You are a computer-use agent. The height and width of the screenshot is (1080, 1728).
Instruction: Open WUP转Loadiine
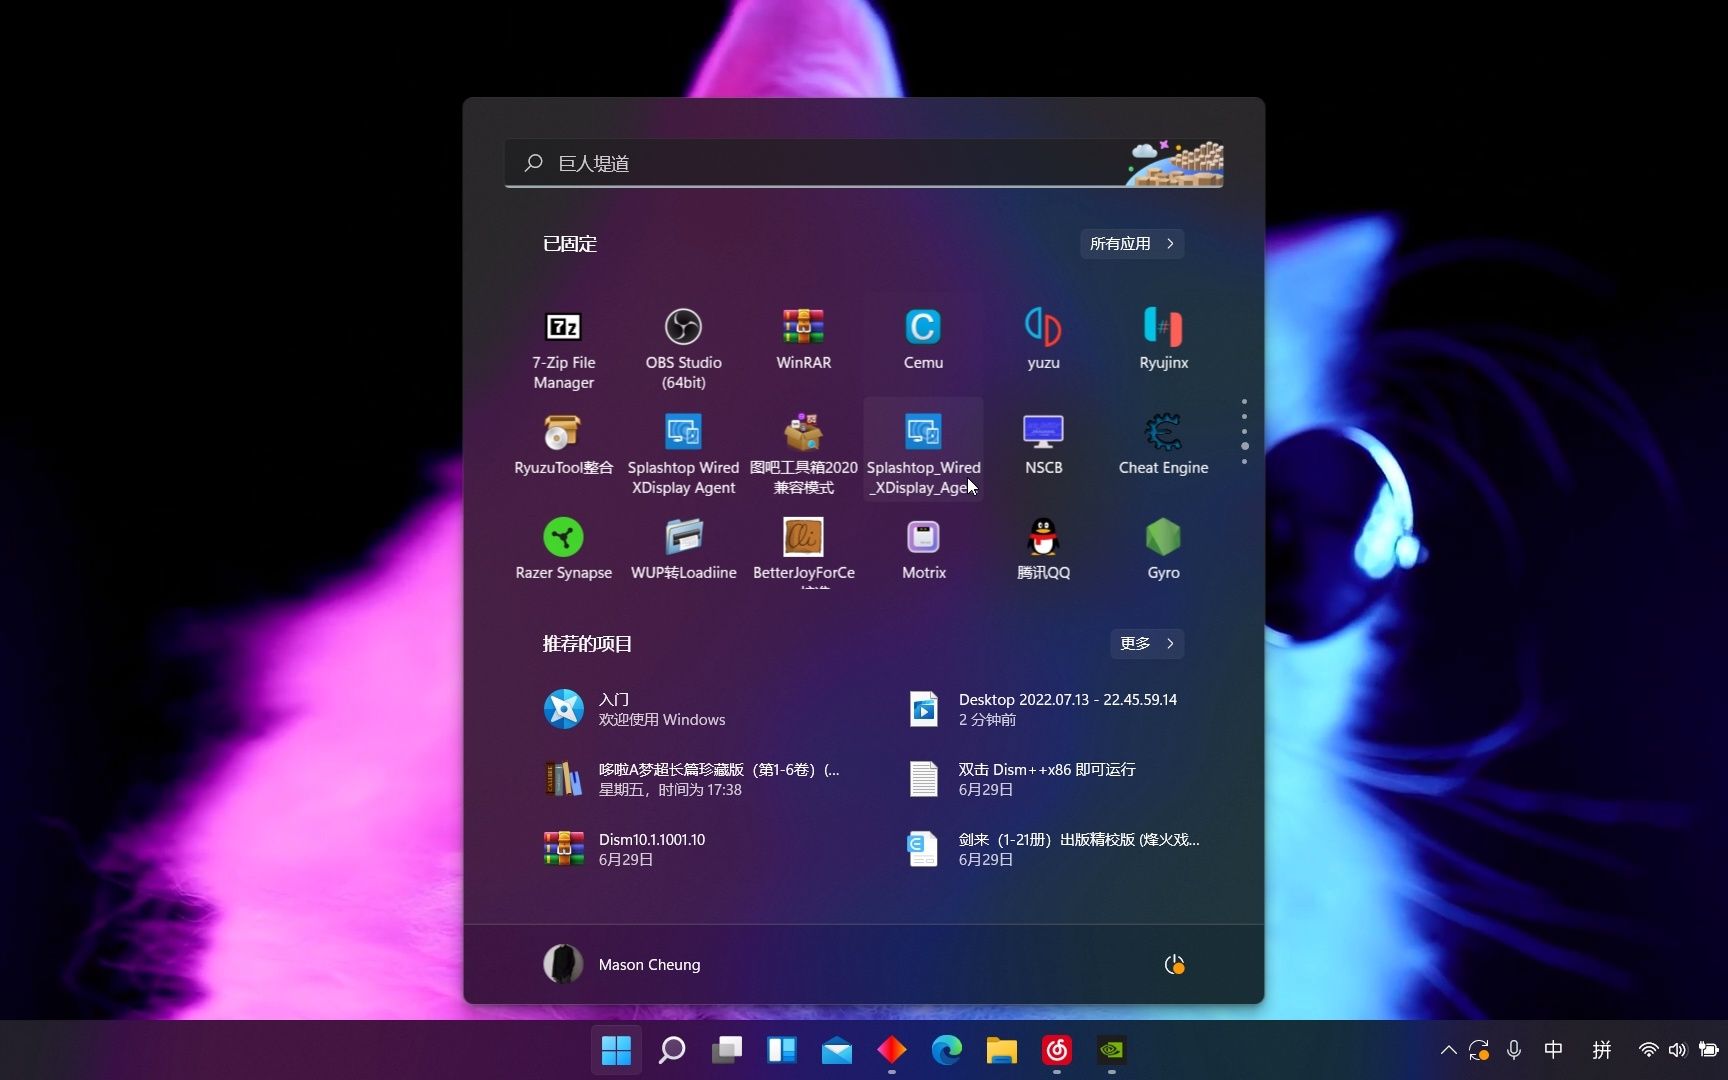[683, 550]
